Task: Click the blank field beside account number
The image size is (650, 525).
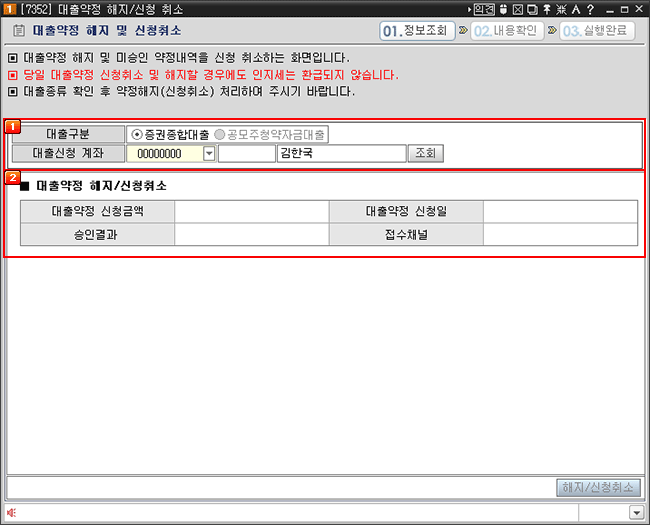Action: tap(246, 154)
